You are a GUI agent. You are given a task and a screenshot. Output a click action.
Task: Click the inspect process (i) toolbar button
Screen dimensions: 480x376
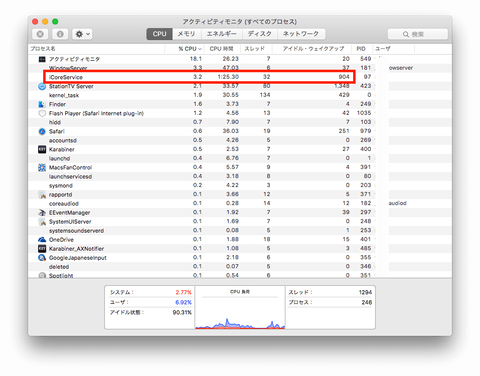point(60,34)
